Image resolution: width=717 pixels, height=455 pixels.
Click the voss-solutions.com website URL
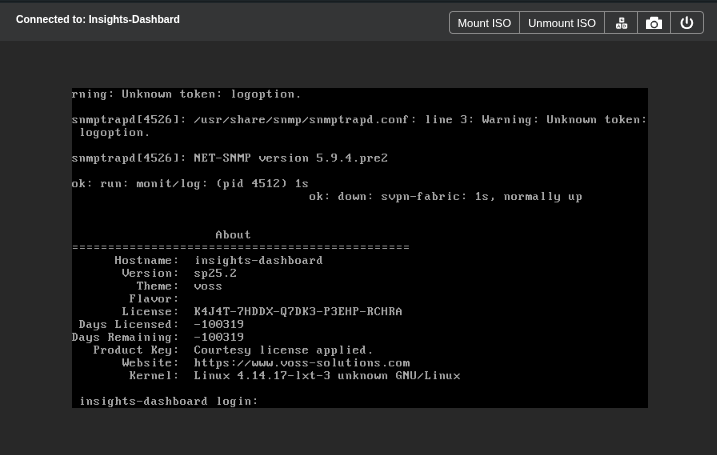click(301, 363)
